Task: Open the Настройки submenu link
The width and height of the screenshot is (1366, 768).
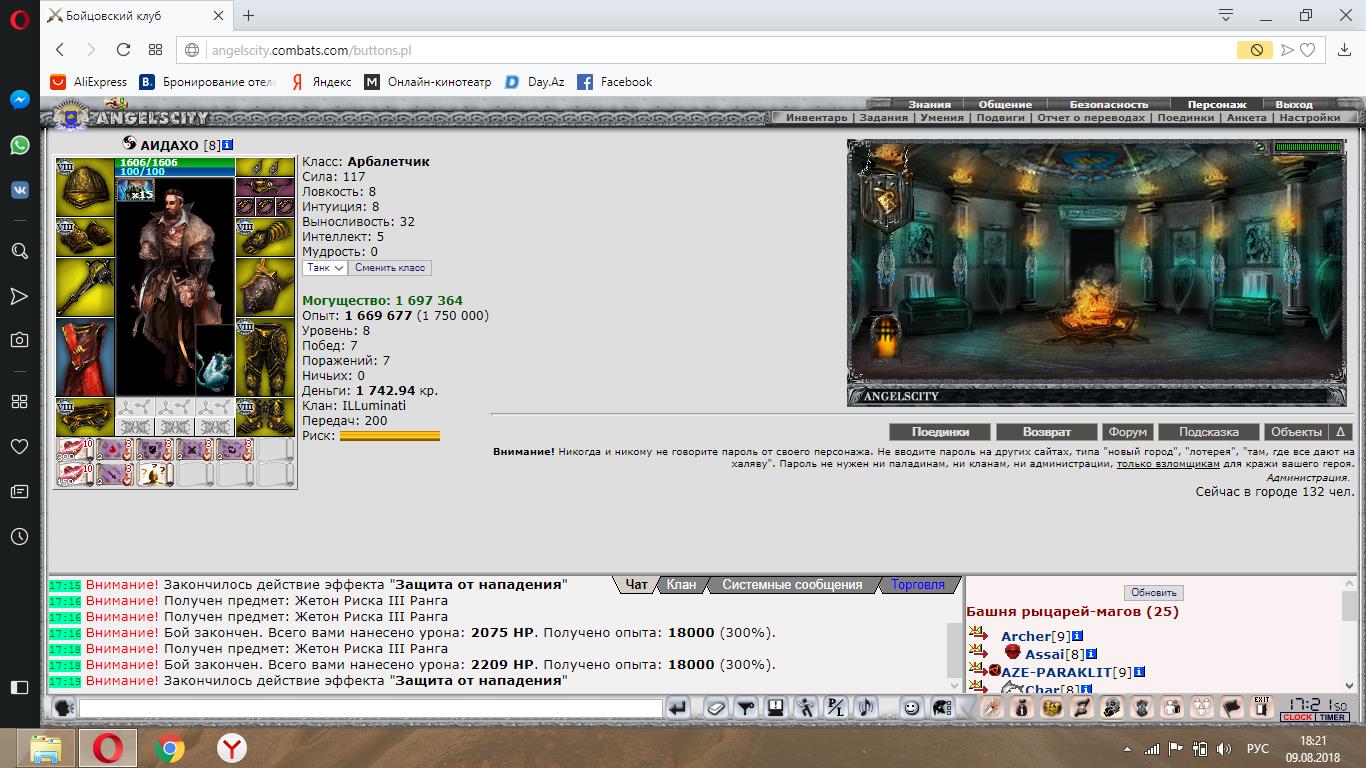Action: [1309, 117]
